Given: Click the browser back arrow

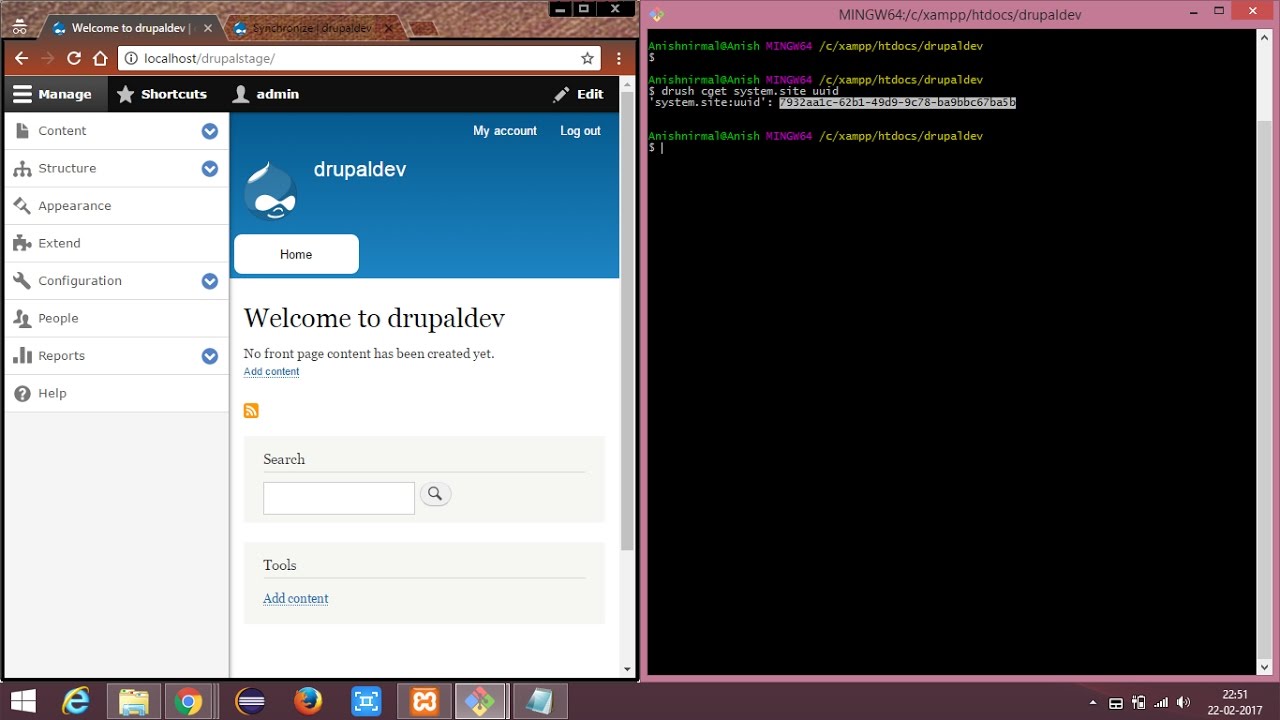Looking at the screenshot, I should tap(21, 58).
